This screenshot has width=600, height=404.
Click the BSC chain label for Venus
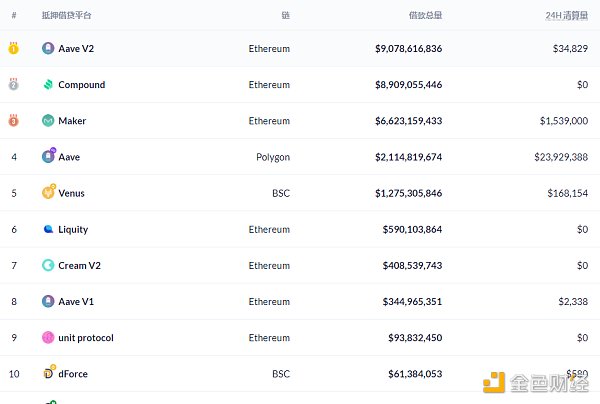[x=280, y=193]
